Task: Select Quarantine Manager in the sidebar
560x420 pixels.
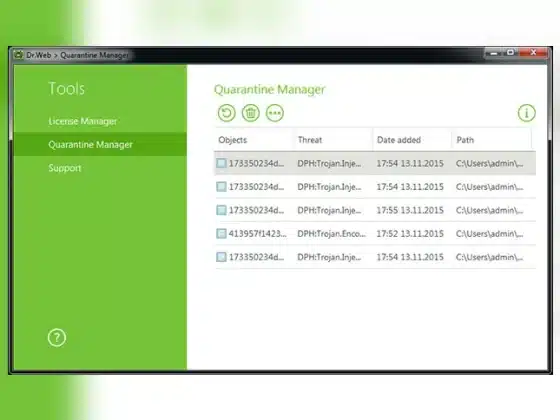Action: (x=100, y=144)
